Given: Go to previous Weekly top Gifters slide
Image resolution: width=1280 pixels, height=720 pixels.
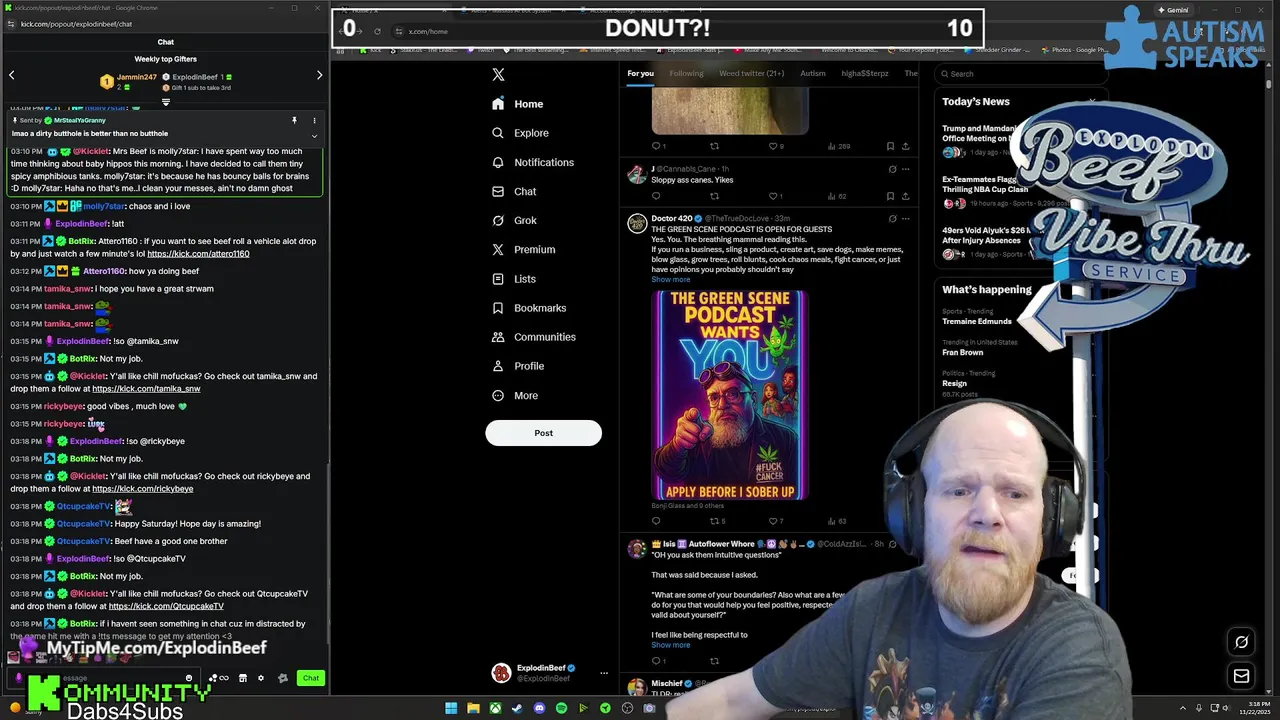Looking at the screenshot, I should tap(11, 75).
